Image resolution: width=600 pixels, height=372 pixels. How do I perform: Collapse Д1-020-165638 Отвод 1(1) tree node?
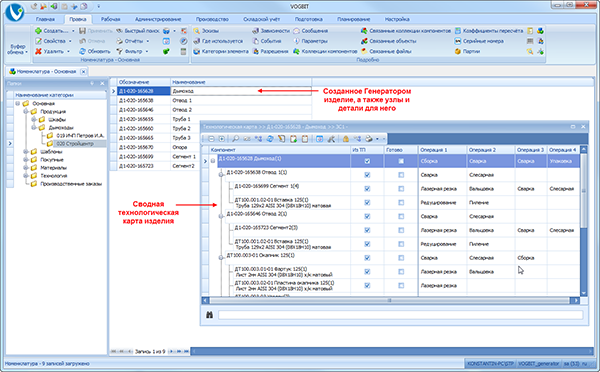[x=221, y=175]
